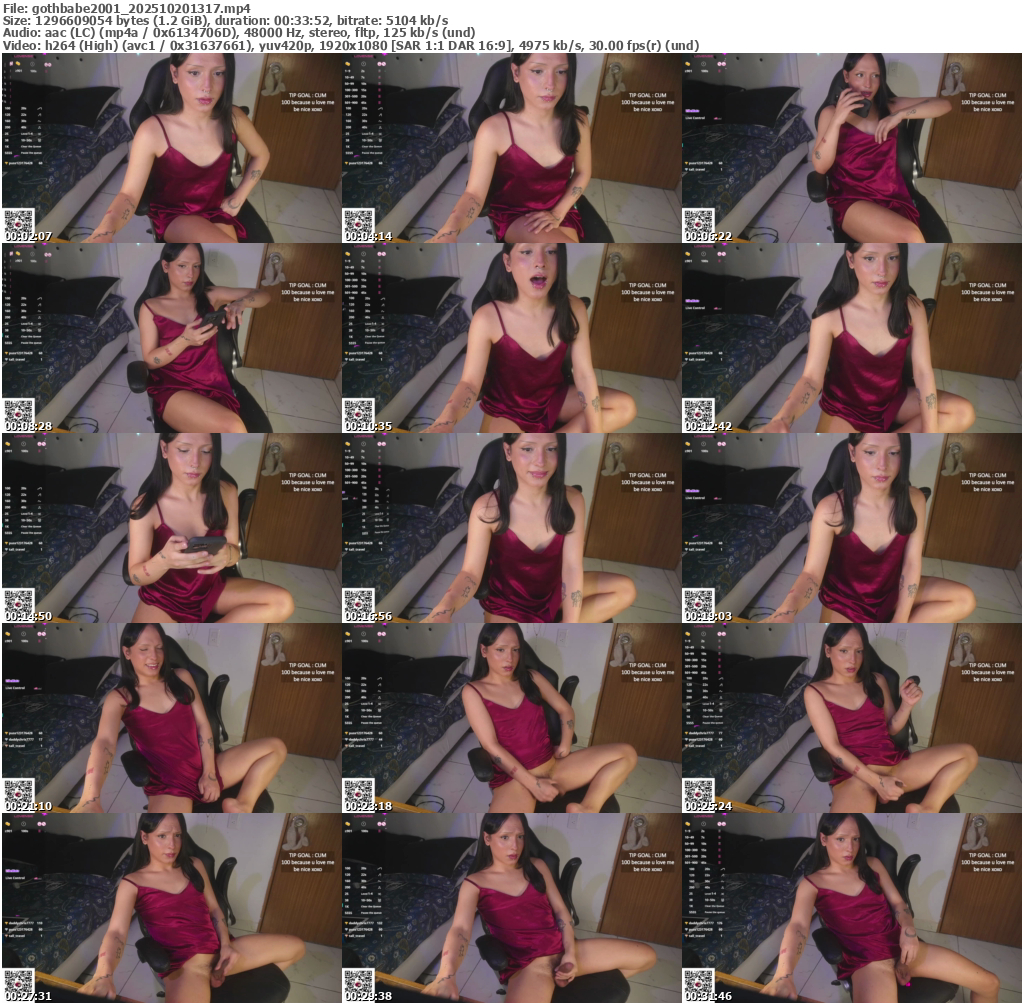
Task: Click the 'Audio: aac (LC)' header line
Action: (x=238, y=33)
